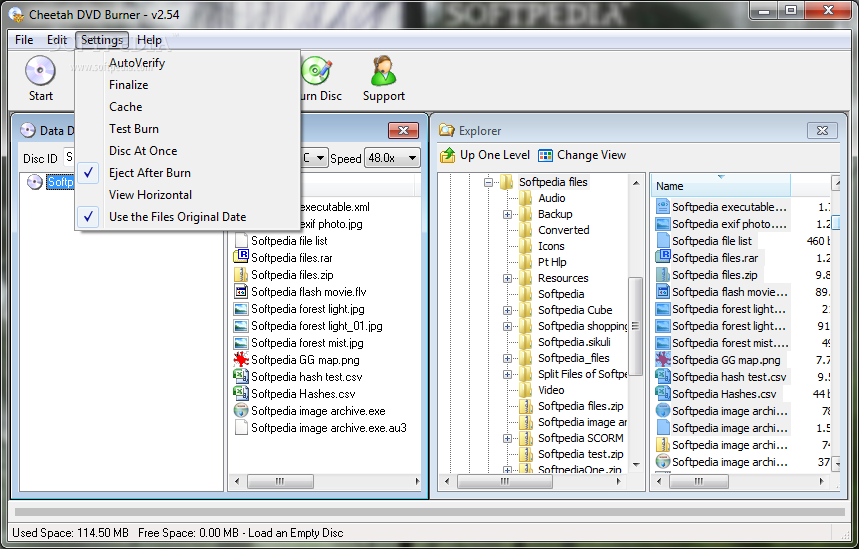The width and height of the screenshot is (859, 549).
Task: Expand the Split Files of Softpedia node
Action: pos(507,374)
